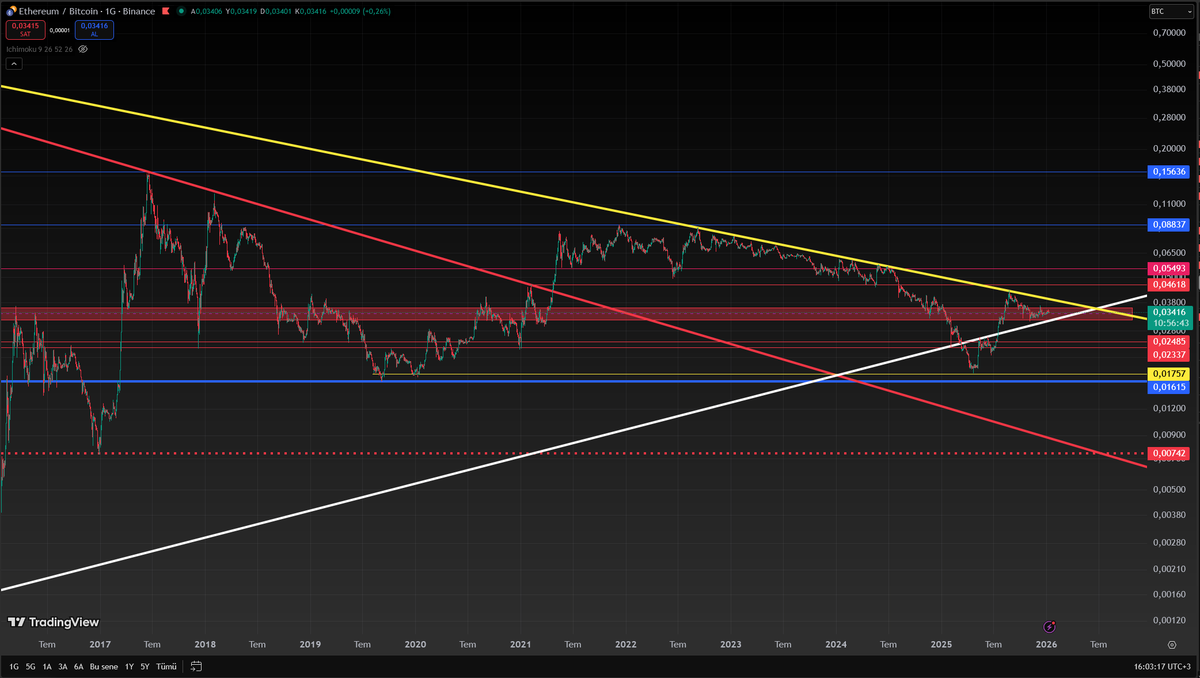
Task: Select the 1Y time range
Action: point(129,667)
